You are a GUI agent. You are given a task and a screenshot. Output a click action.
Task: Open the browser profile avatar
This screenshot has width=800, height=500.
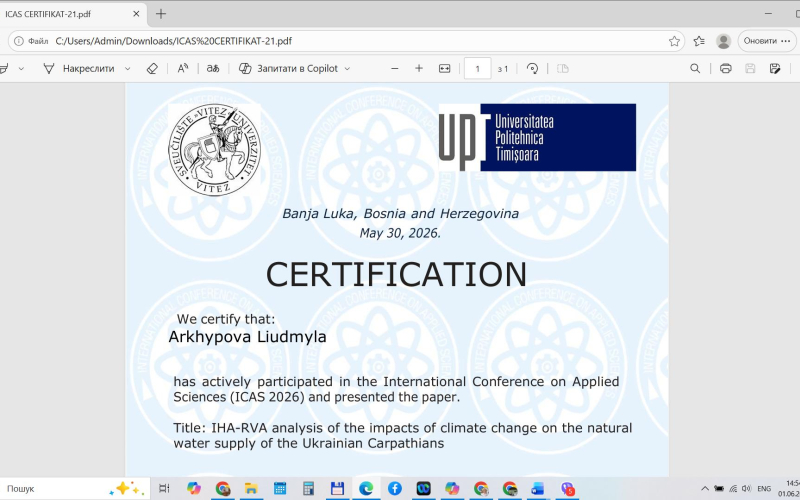[x=723, y=41]
